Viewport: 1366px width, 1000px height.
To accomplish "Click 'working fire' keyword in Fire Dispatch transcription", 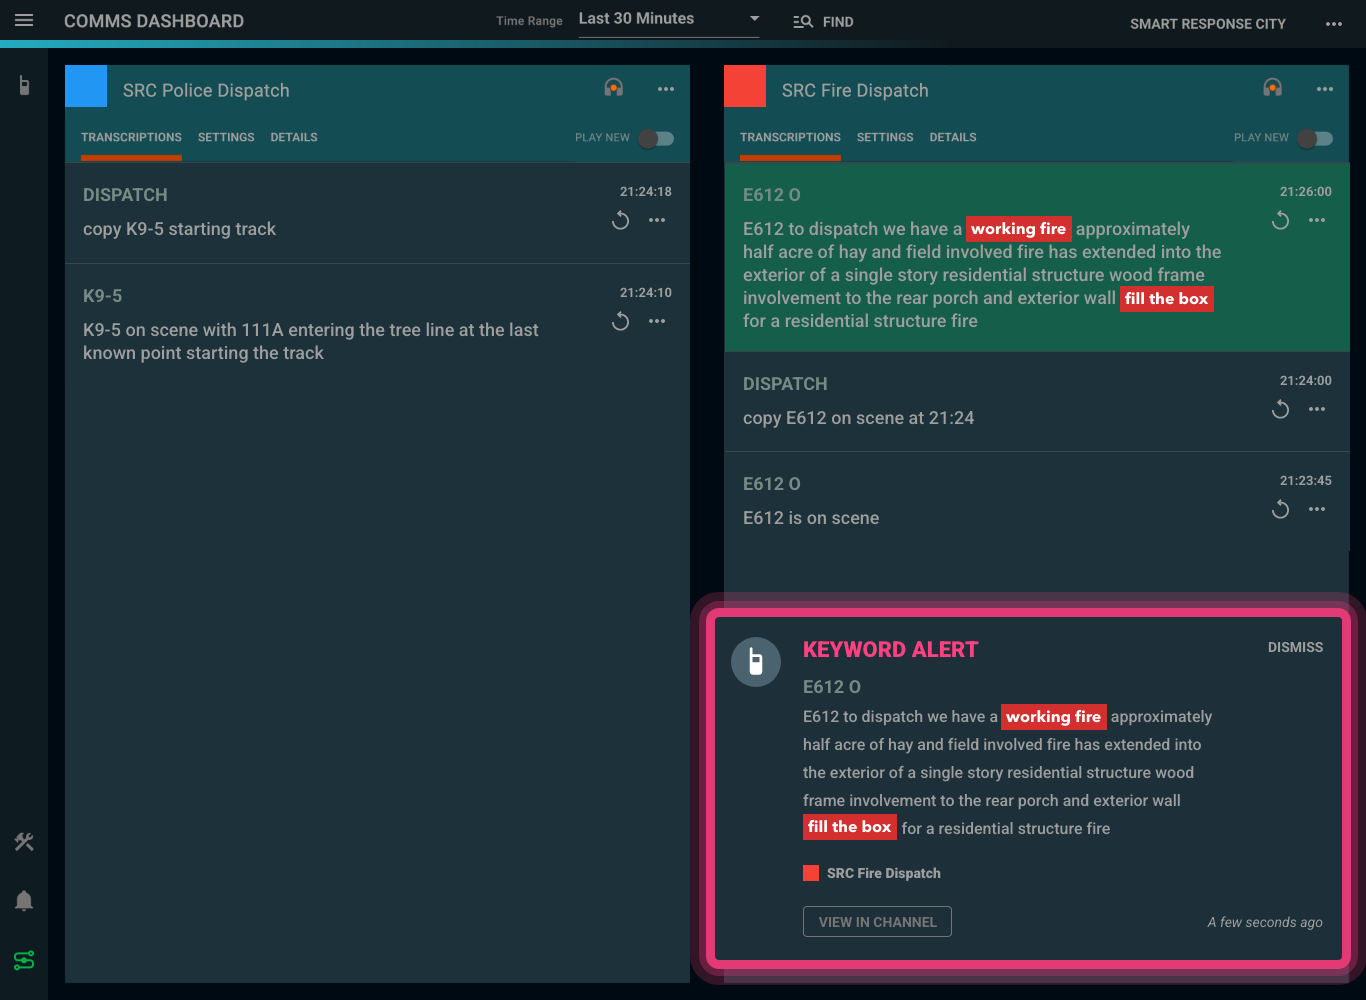I will 1019,229.
